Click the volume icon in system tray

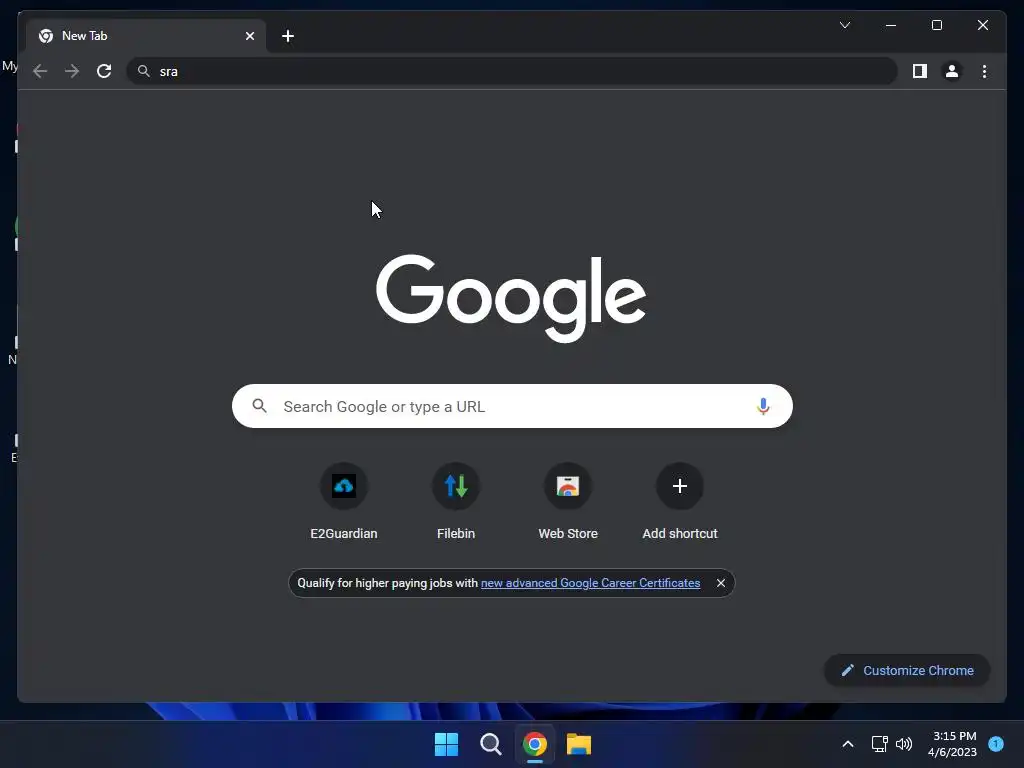(x=904, y=744)
